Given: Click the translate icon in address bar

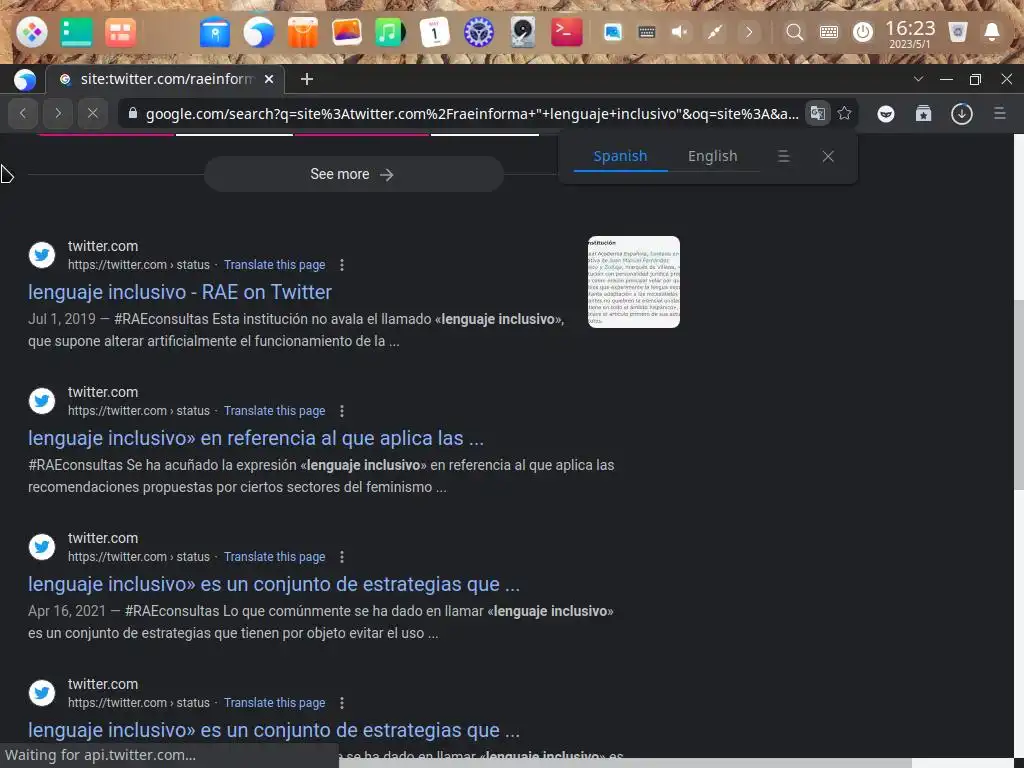Looking at the screenshot, I should click(817, 113).
